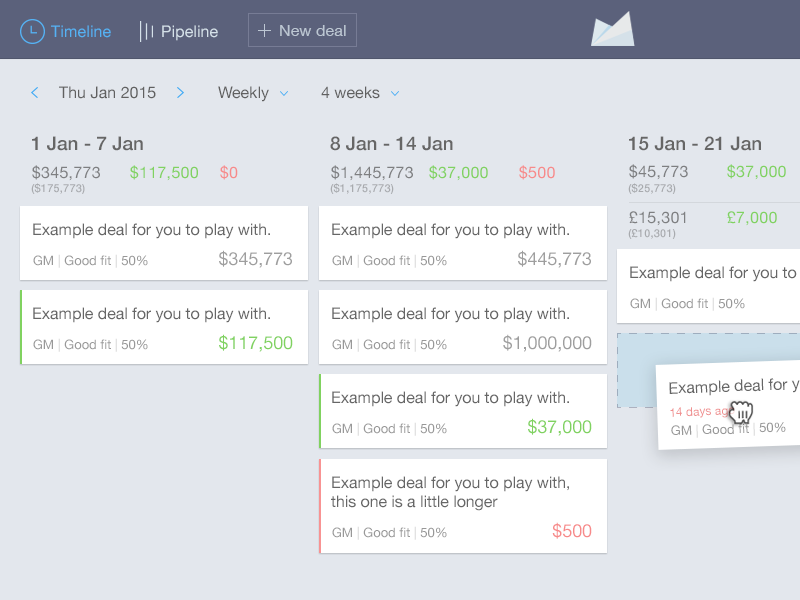Open the 4 weeks dropdown
Screen dimensions: 800x600
pyautogui.click(x=360, y=93)
